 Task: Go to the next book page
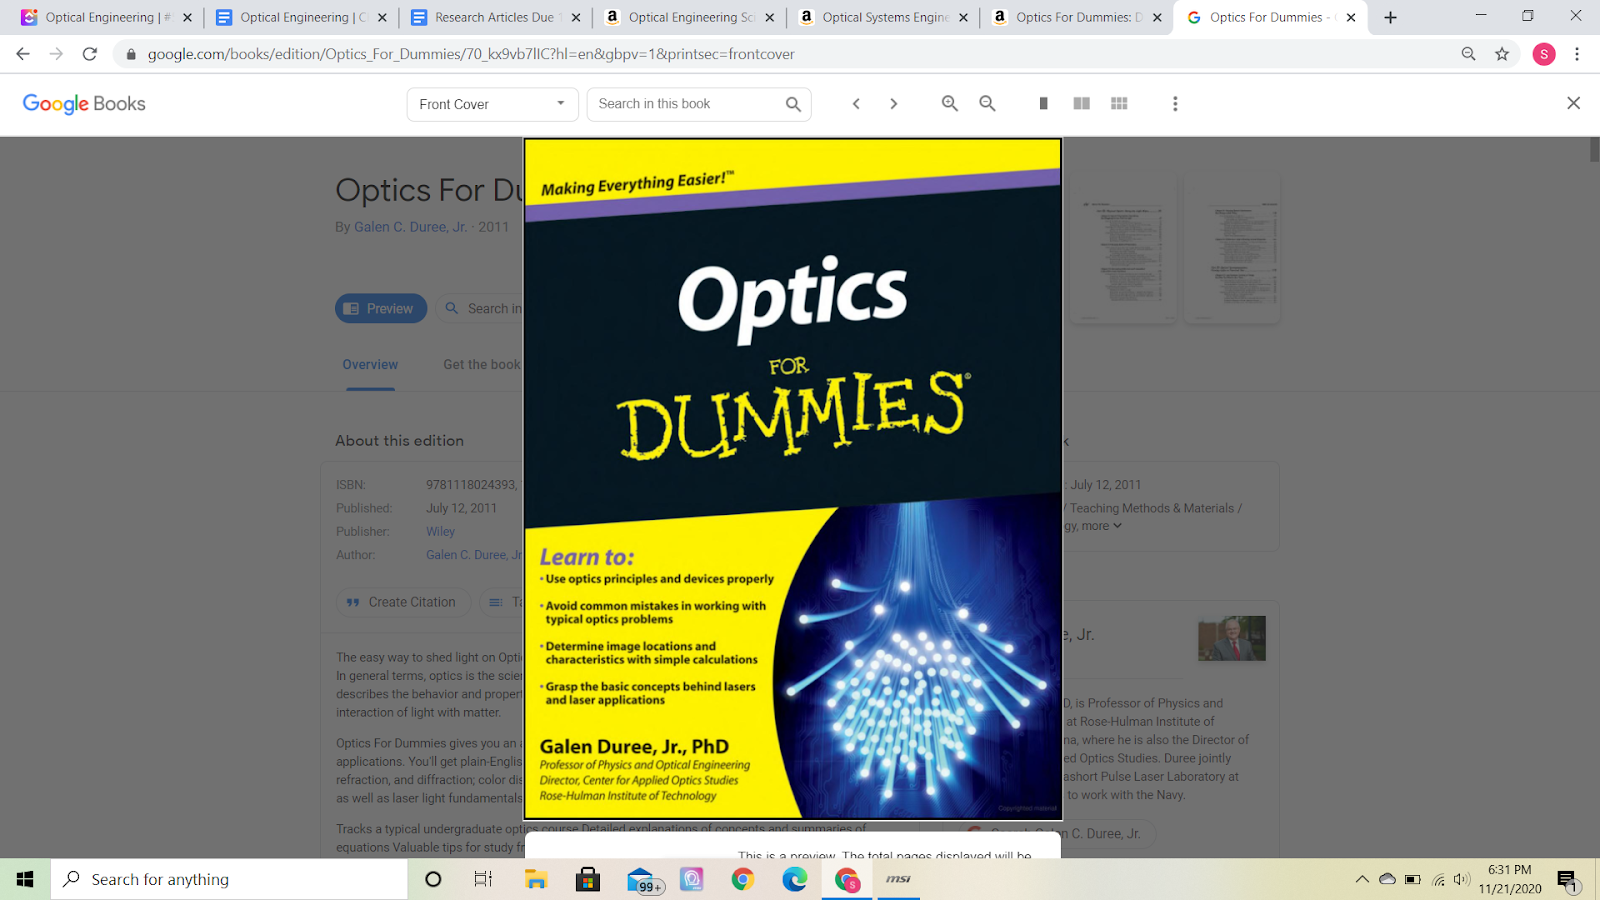[x=894, y=104]
